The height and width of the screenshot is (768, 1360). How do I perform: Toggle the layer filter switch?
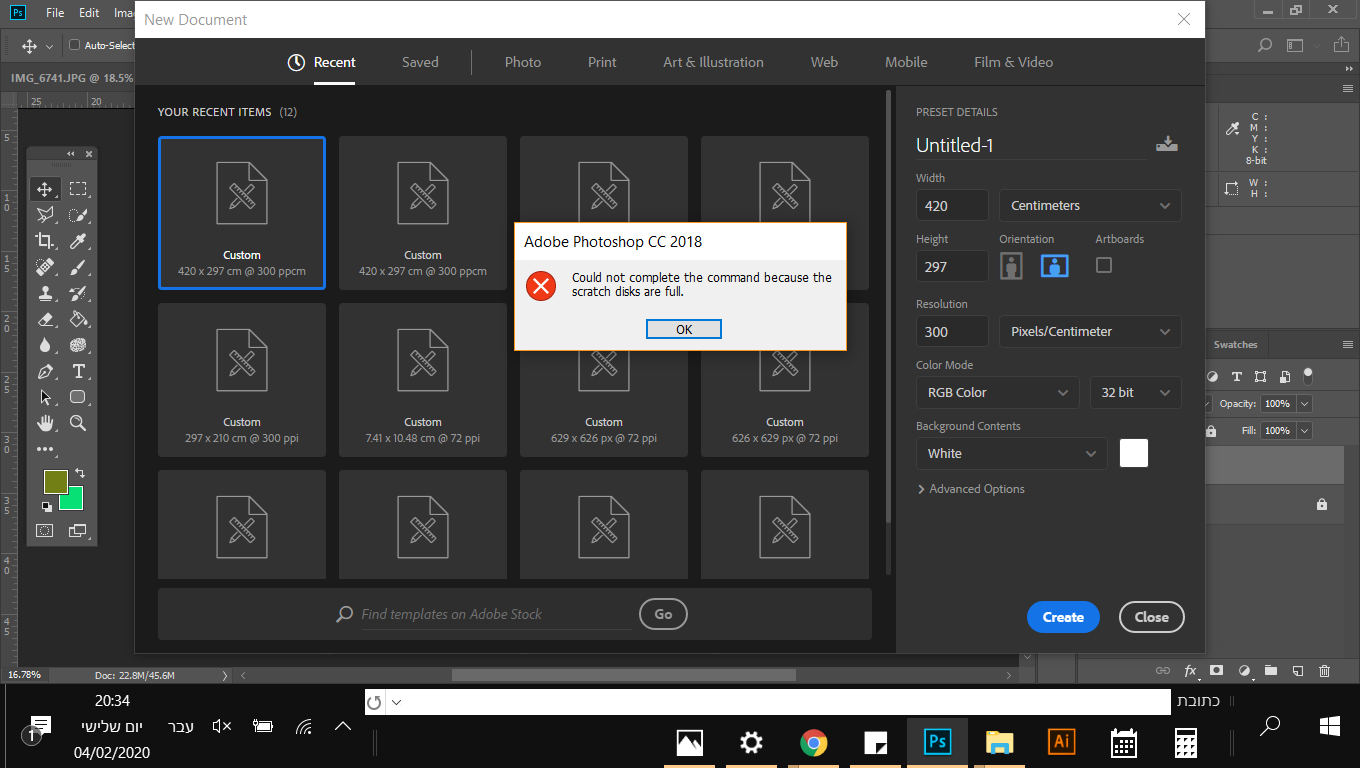(1307, 376)
